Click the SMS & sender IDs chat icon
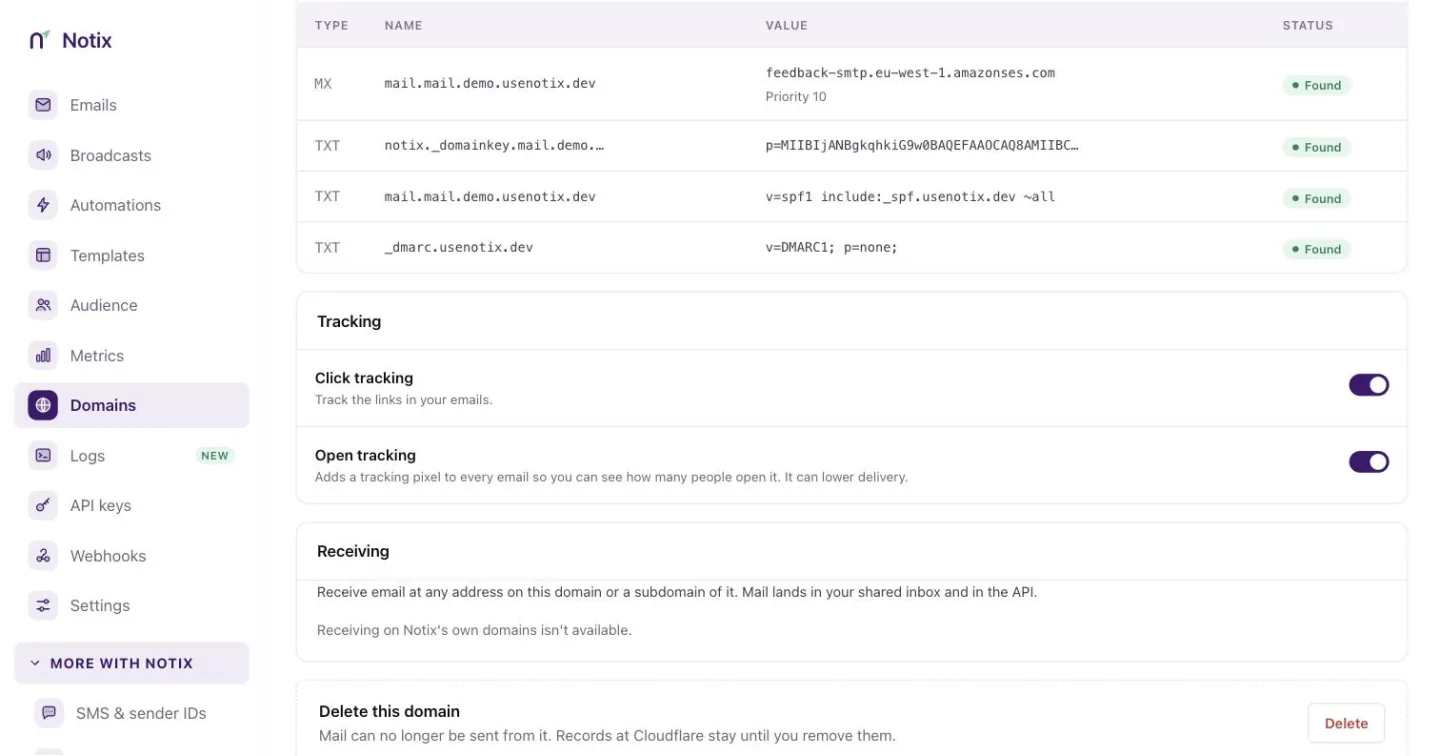 click(x=49, y=713)
